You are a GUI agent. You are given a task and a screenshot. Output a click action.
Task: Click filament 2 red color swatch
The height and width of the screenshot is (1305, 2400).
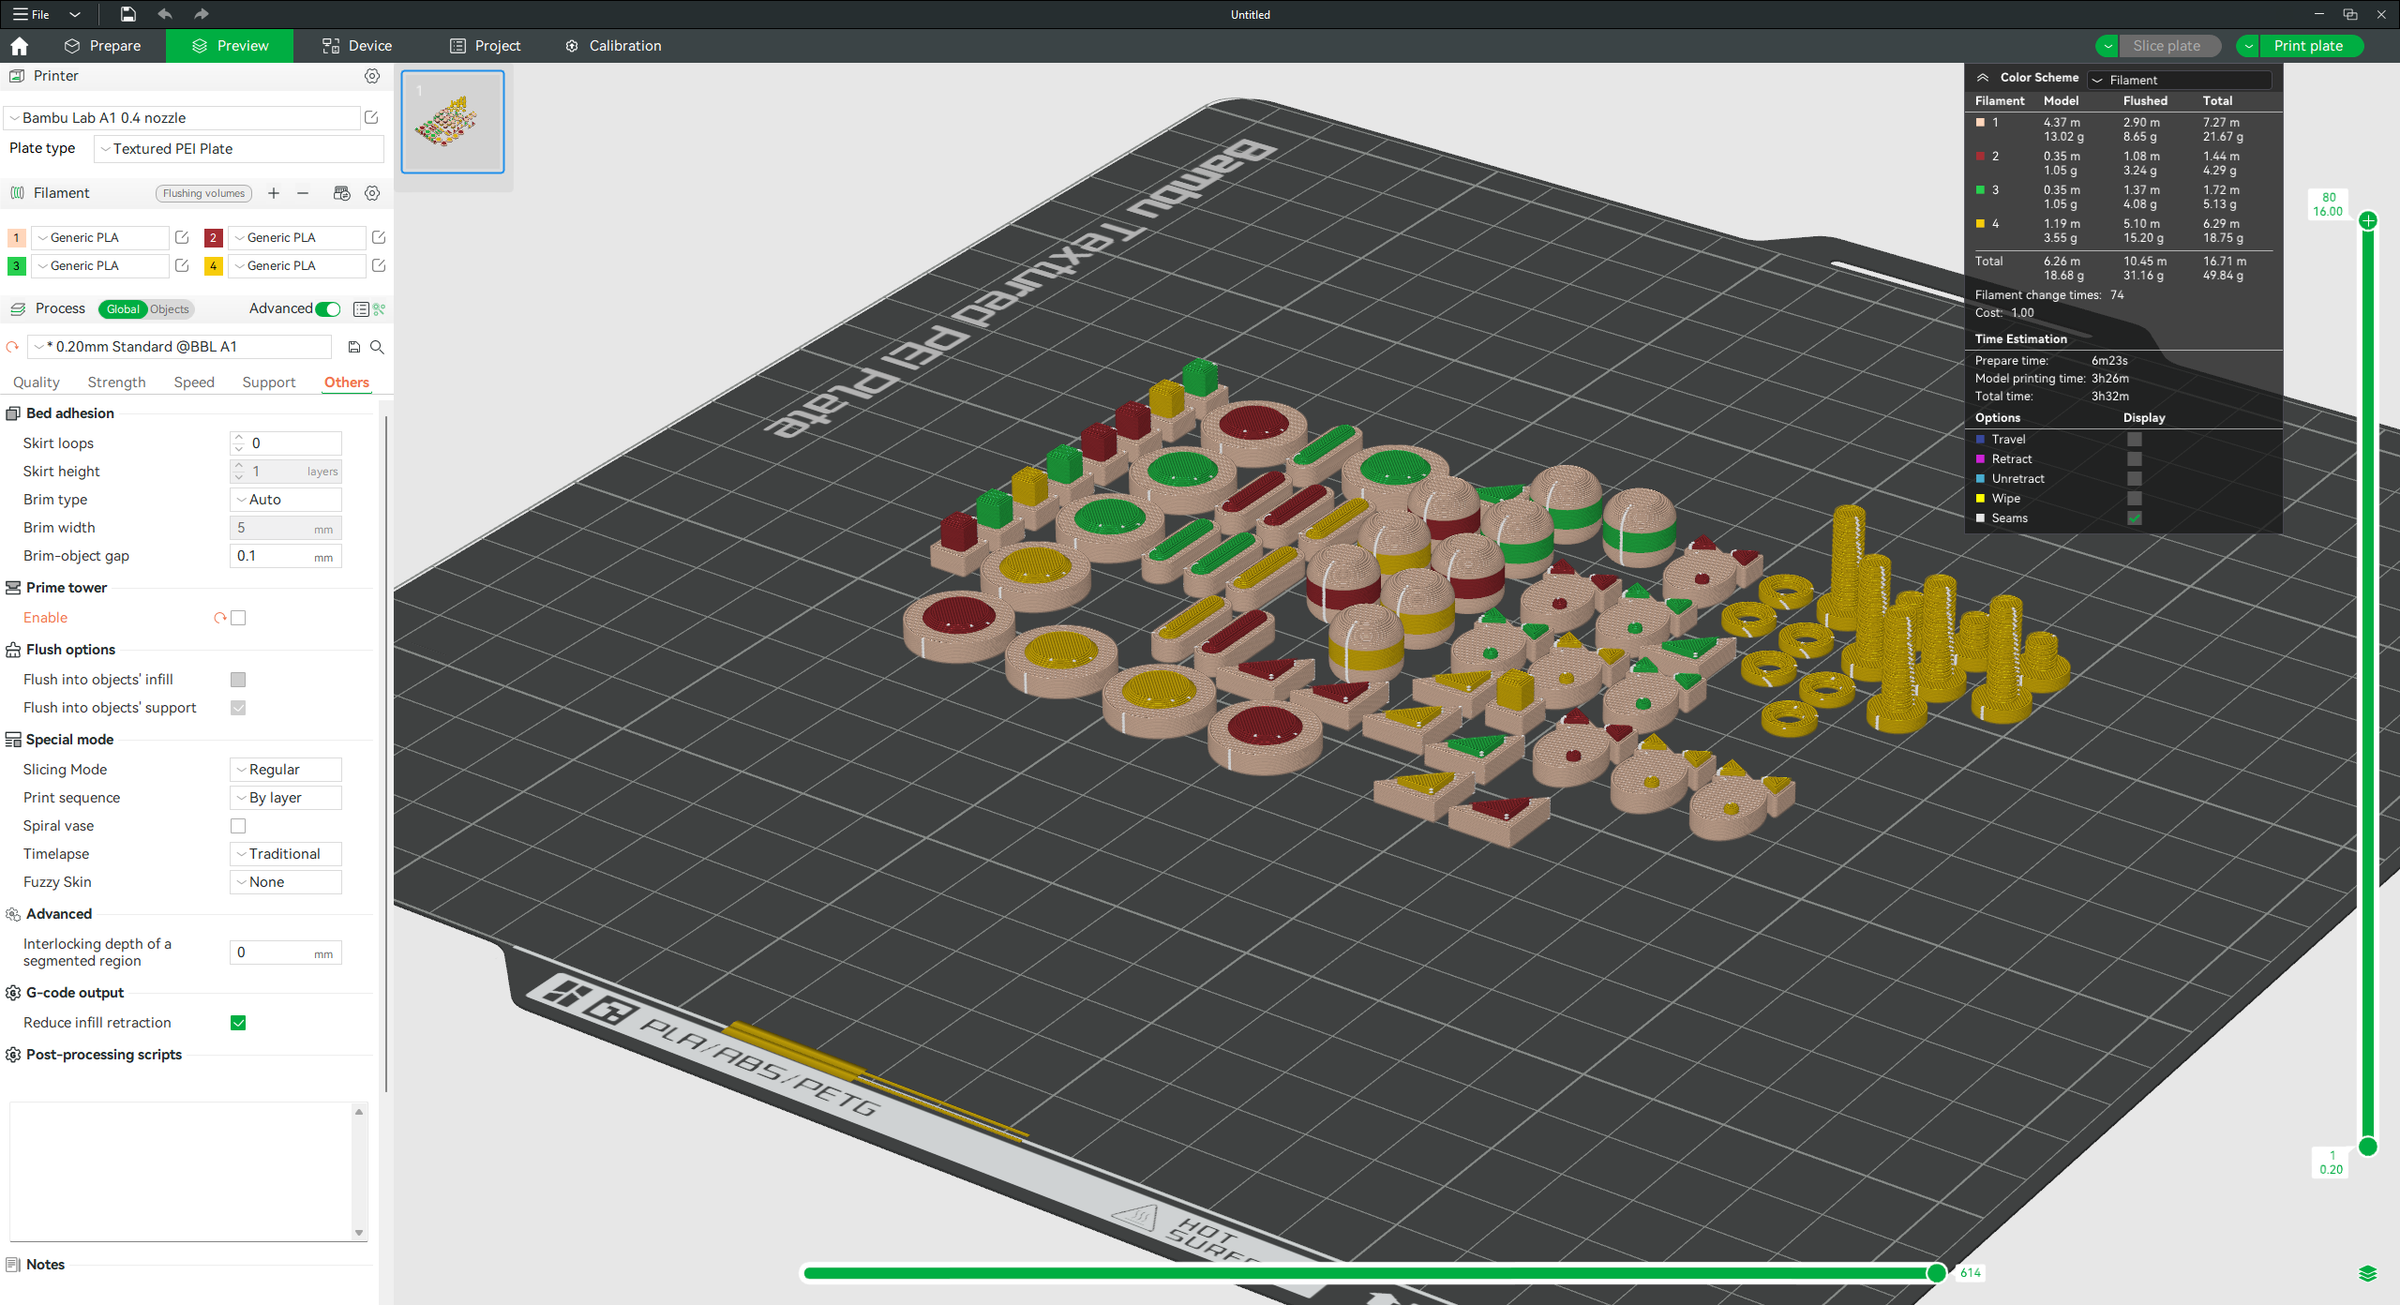[213, 238]
